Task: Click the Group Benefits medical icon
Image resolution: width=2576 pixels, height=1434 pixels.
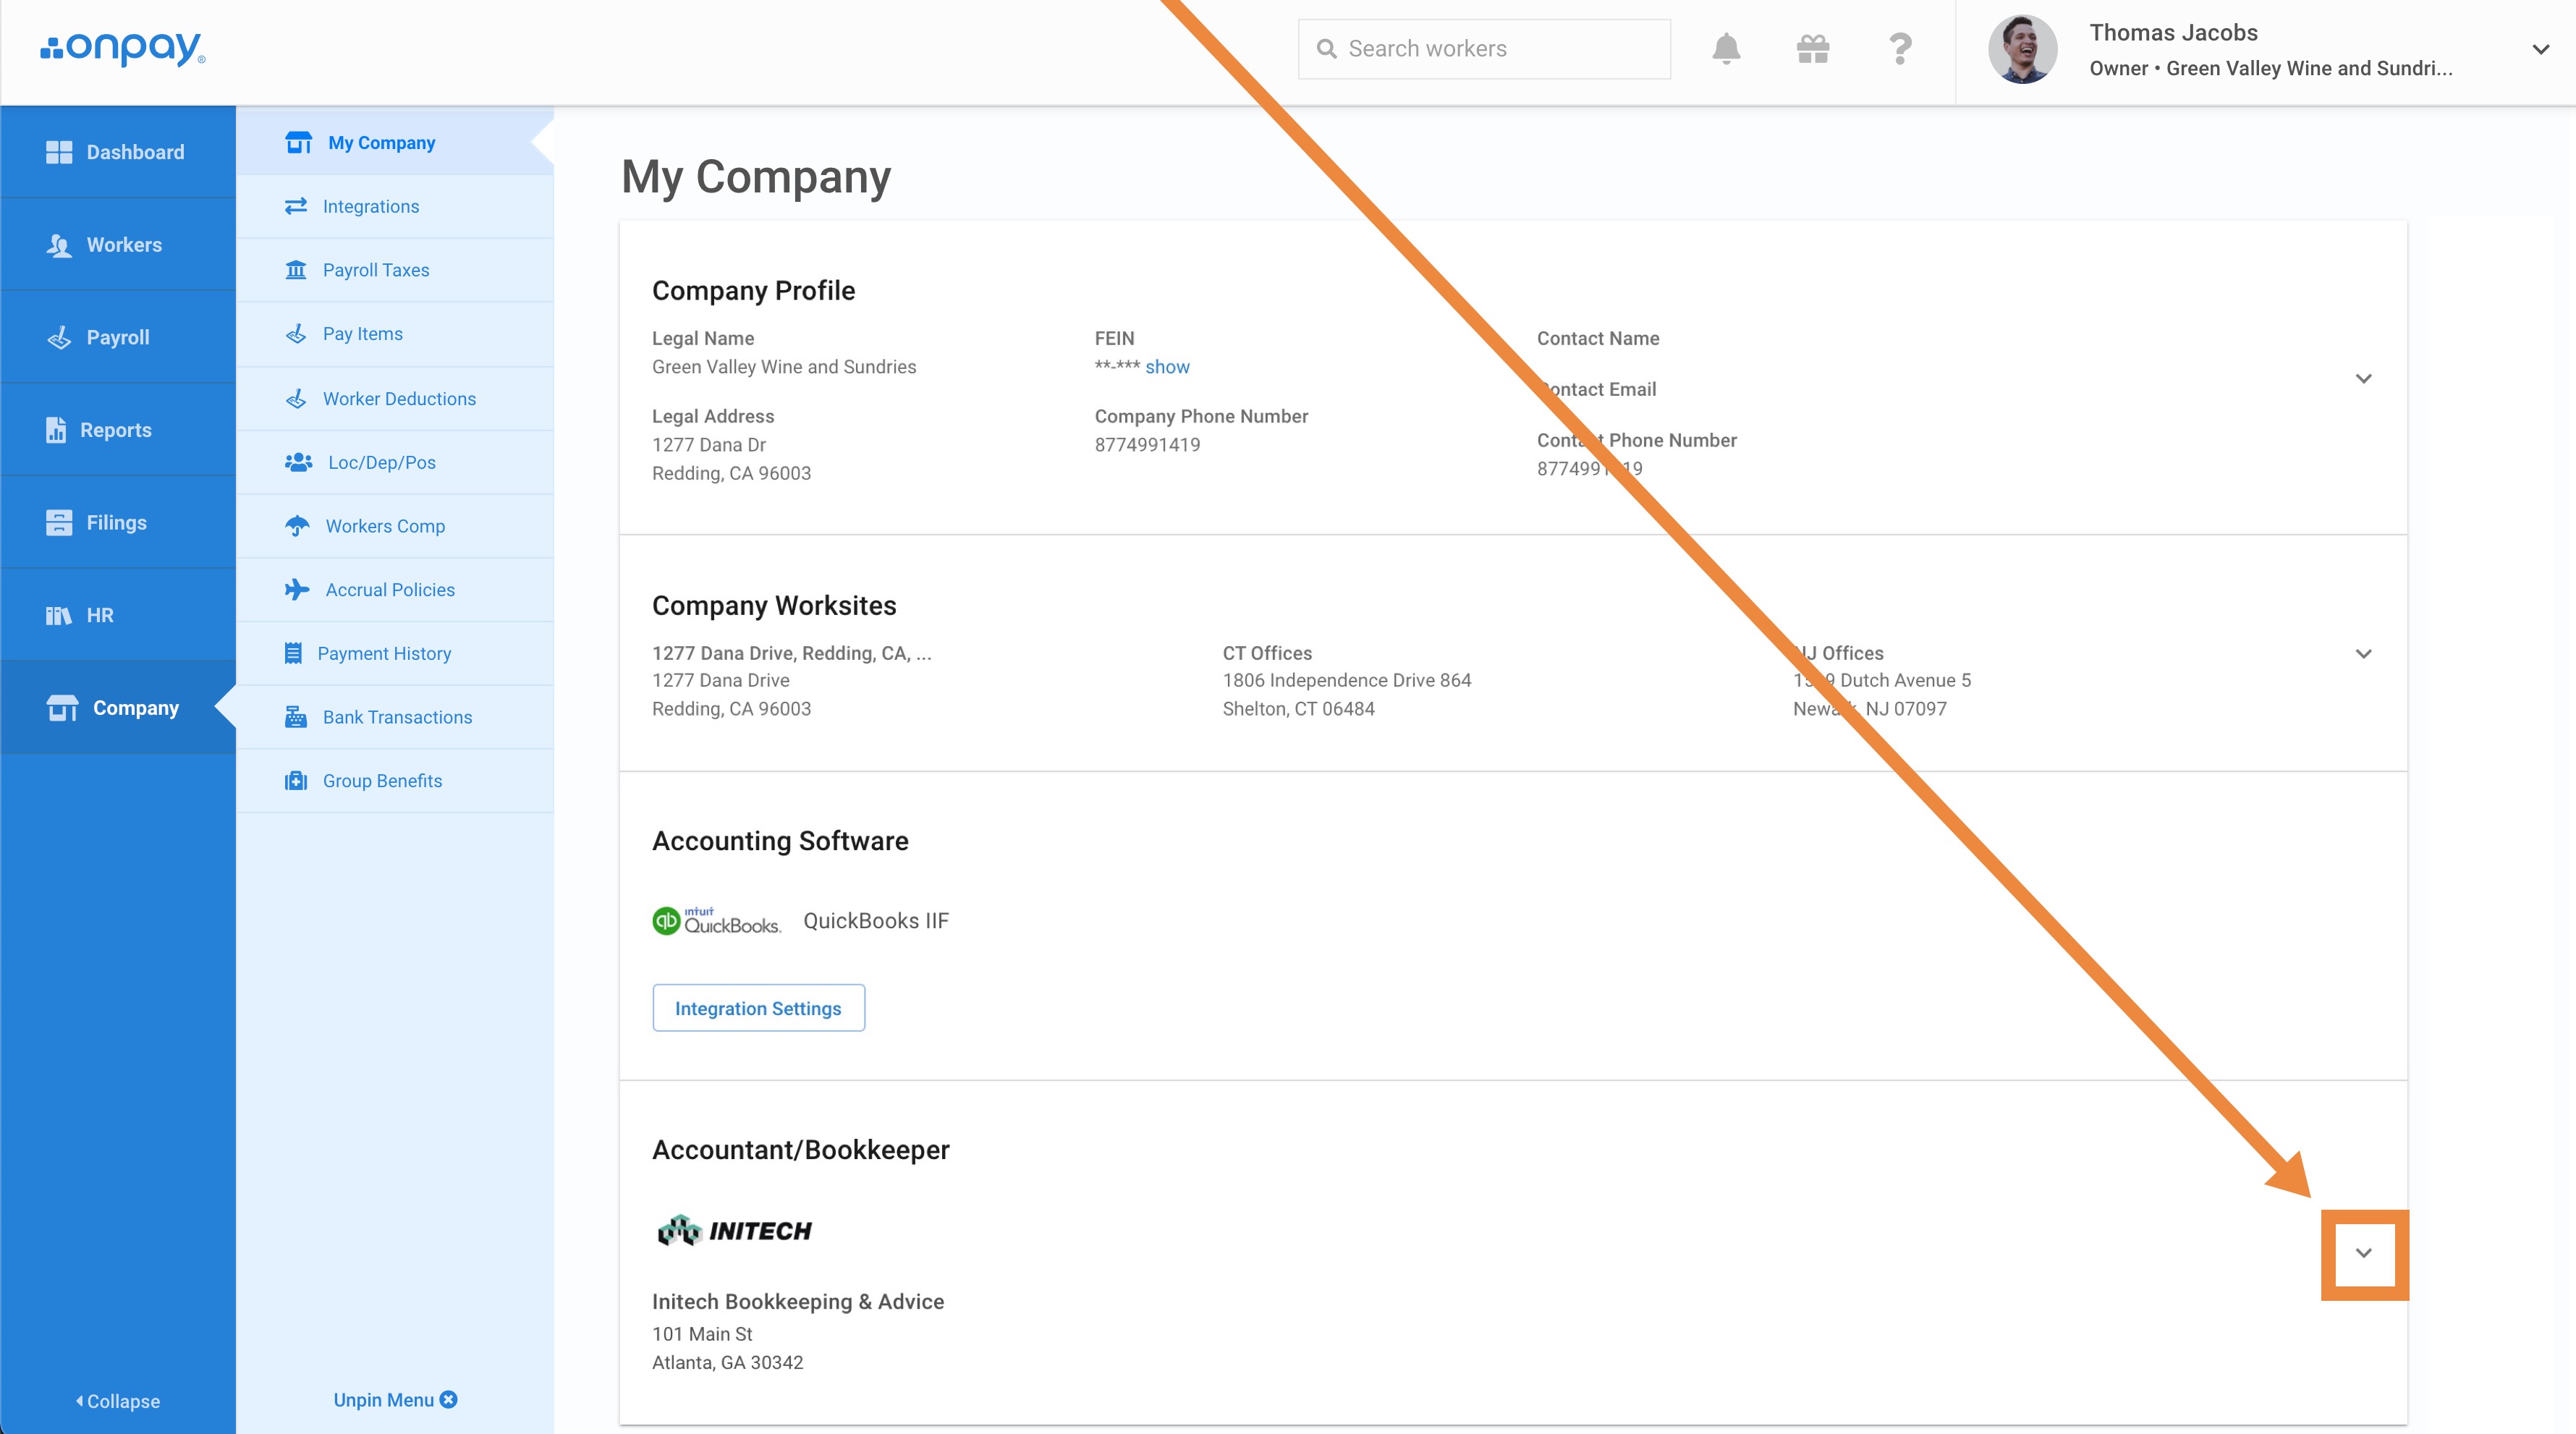Action: coord(296,781)
